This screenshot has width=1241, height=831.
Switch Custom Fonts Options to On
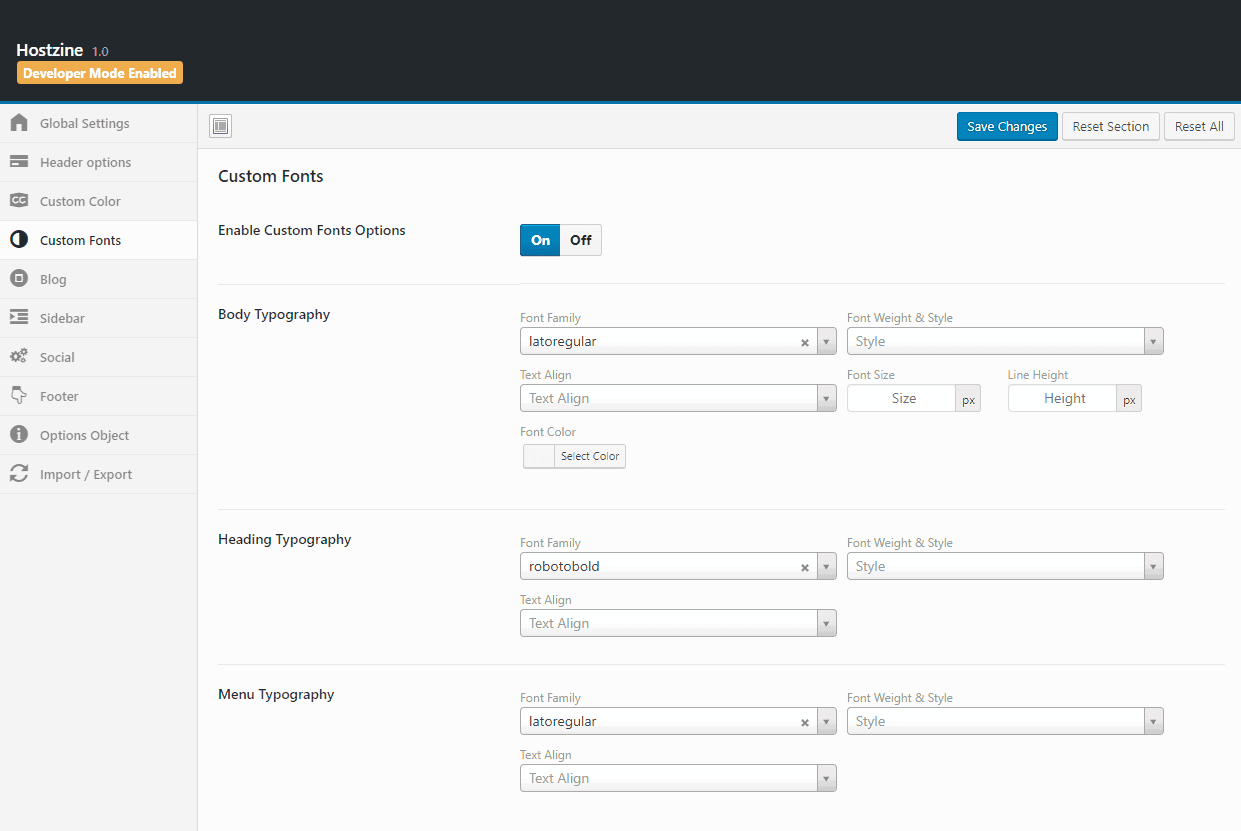click(x=540, y=240)
